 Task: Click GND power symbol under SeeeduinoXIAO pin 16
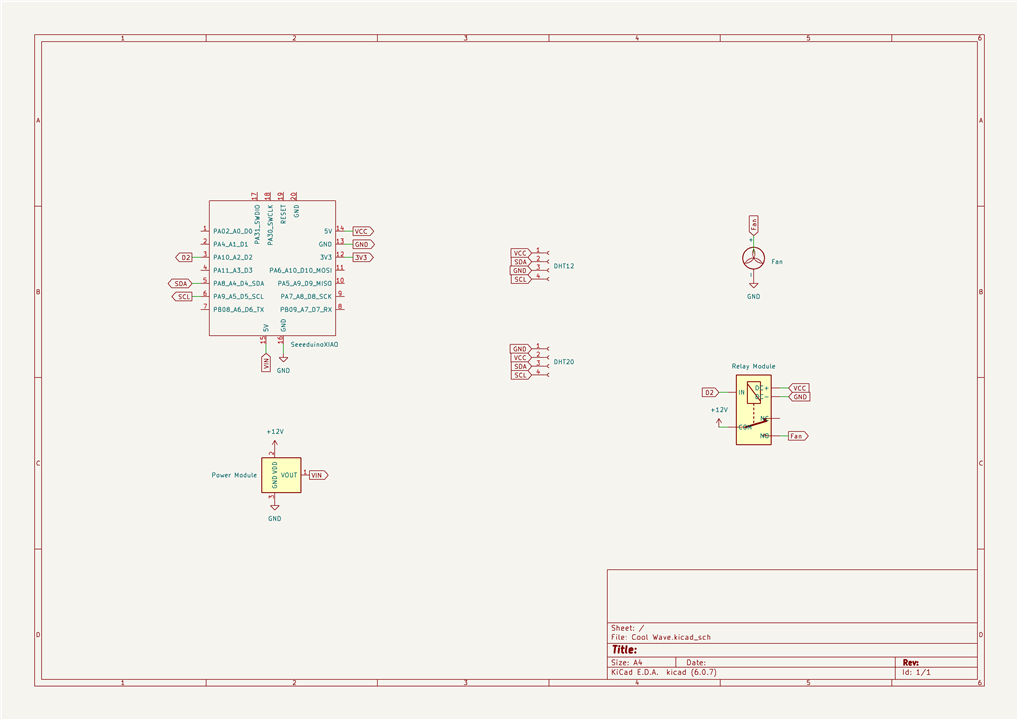click(283, 358)
